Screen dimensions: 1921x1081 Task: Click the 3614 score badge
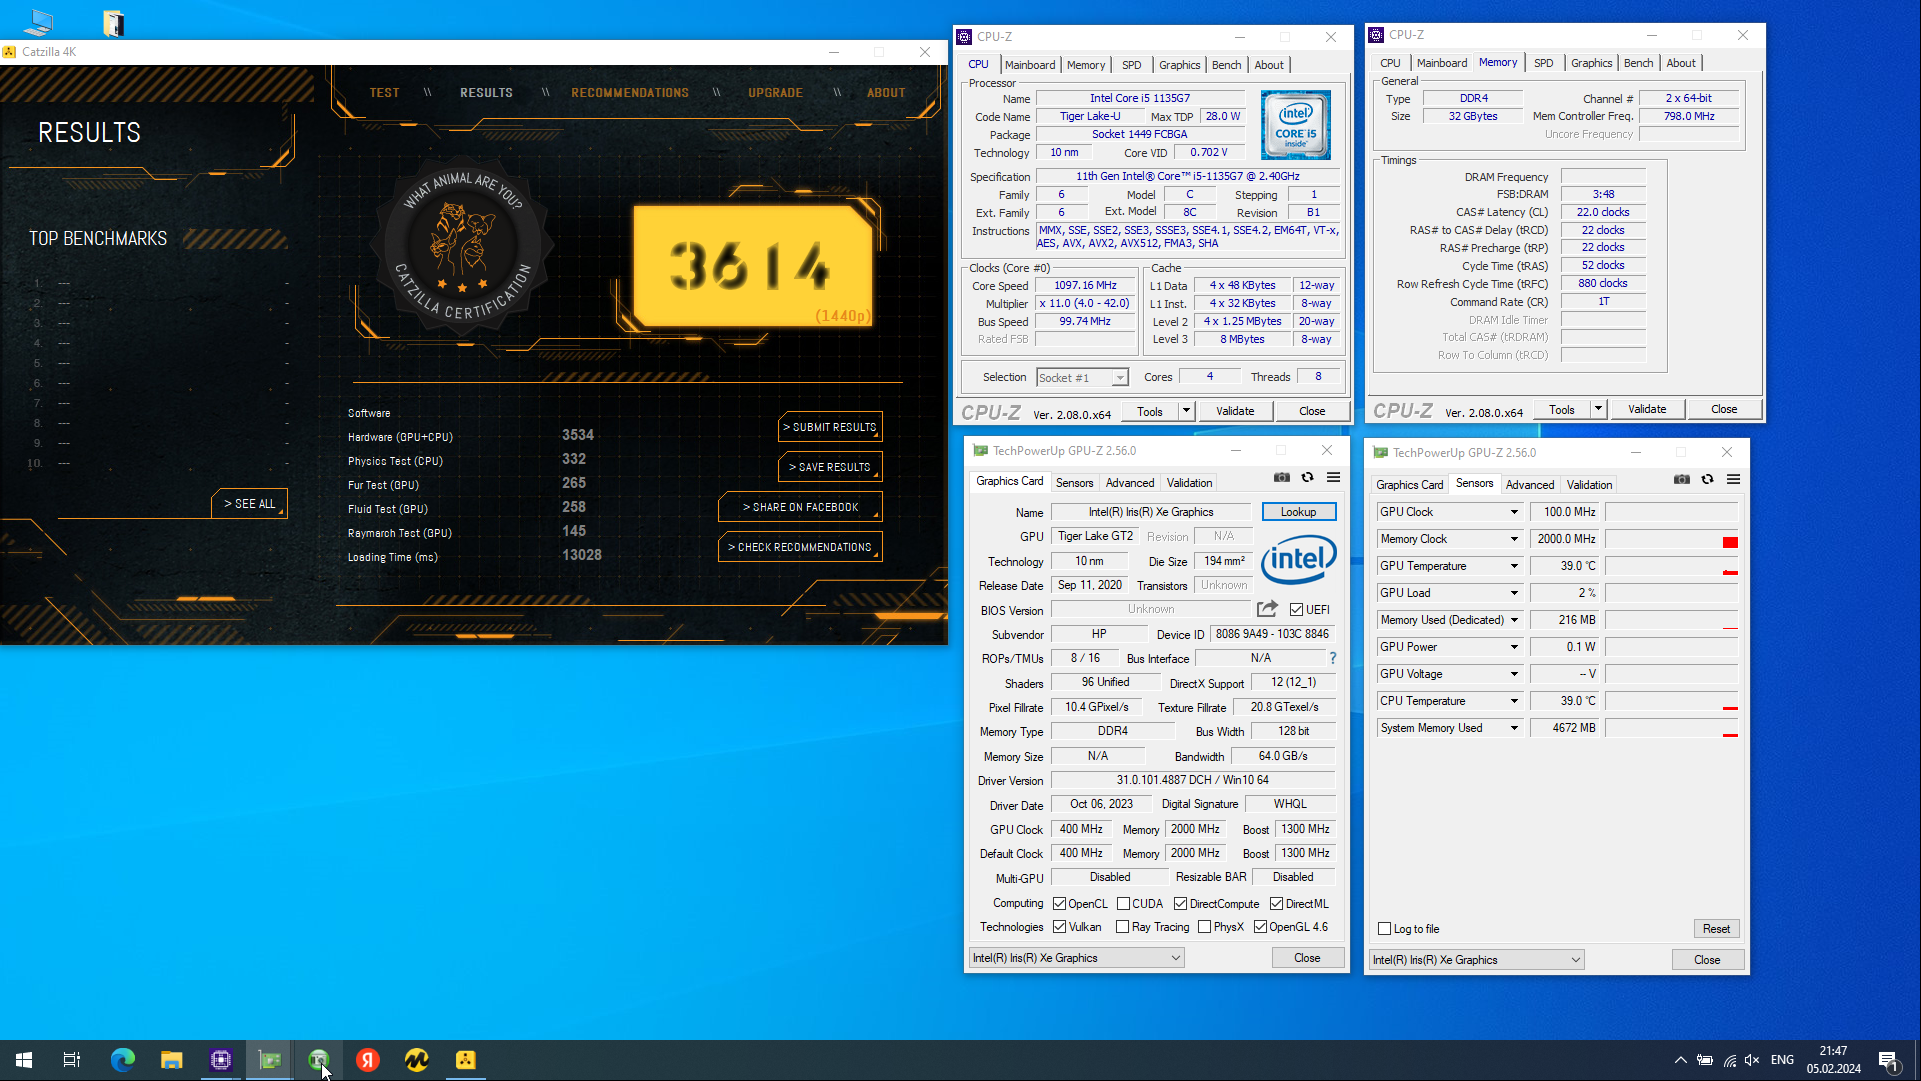[752, 266]
